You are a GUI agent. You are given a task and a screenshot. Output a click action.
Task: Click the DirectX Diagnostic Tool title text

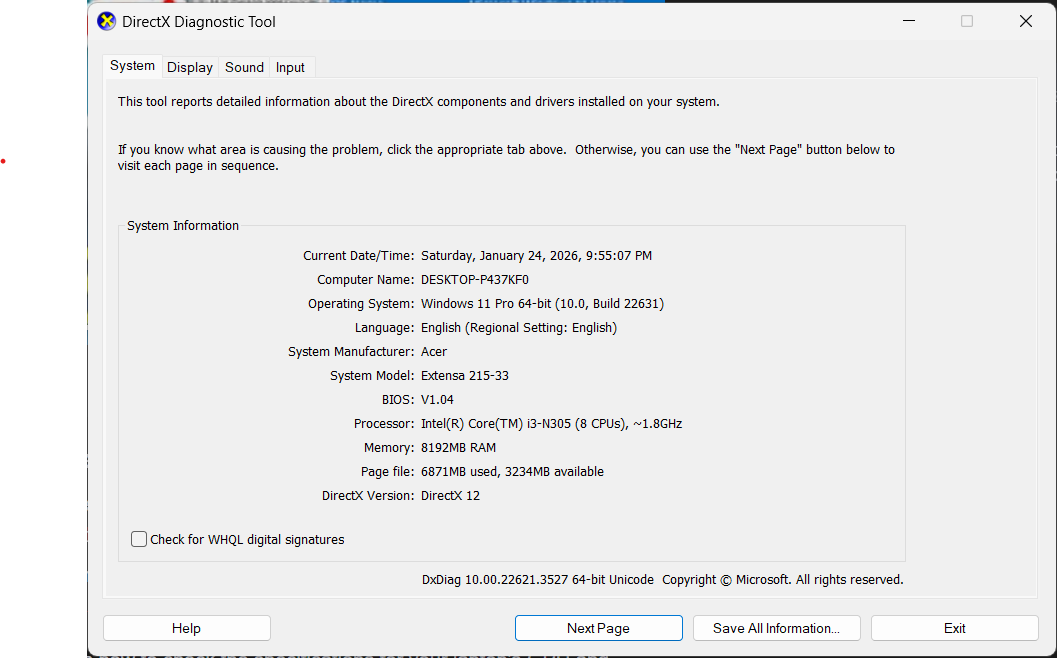[199, 22]
